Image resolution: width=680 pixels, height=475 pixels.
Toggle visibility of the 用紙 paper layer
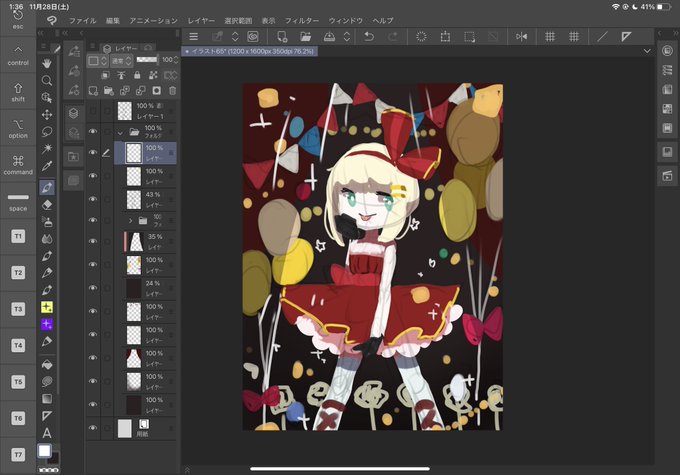point(93,428)
